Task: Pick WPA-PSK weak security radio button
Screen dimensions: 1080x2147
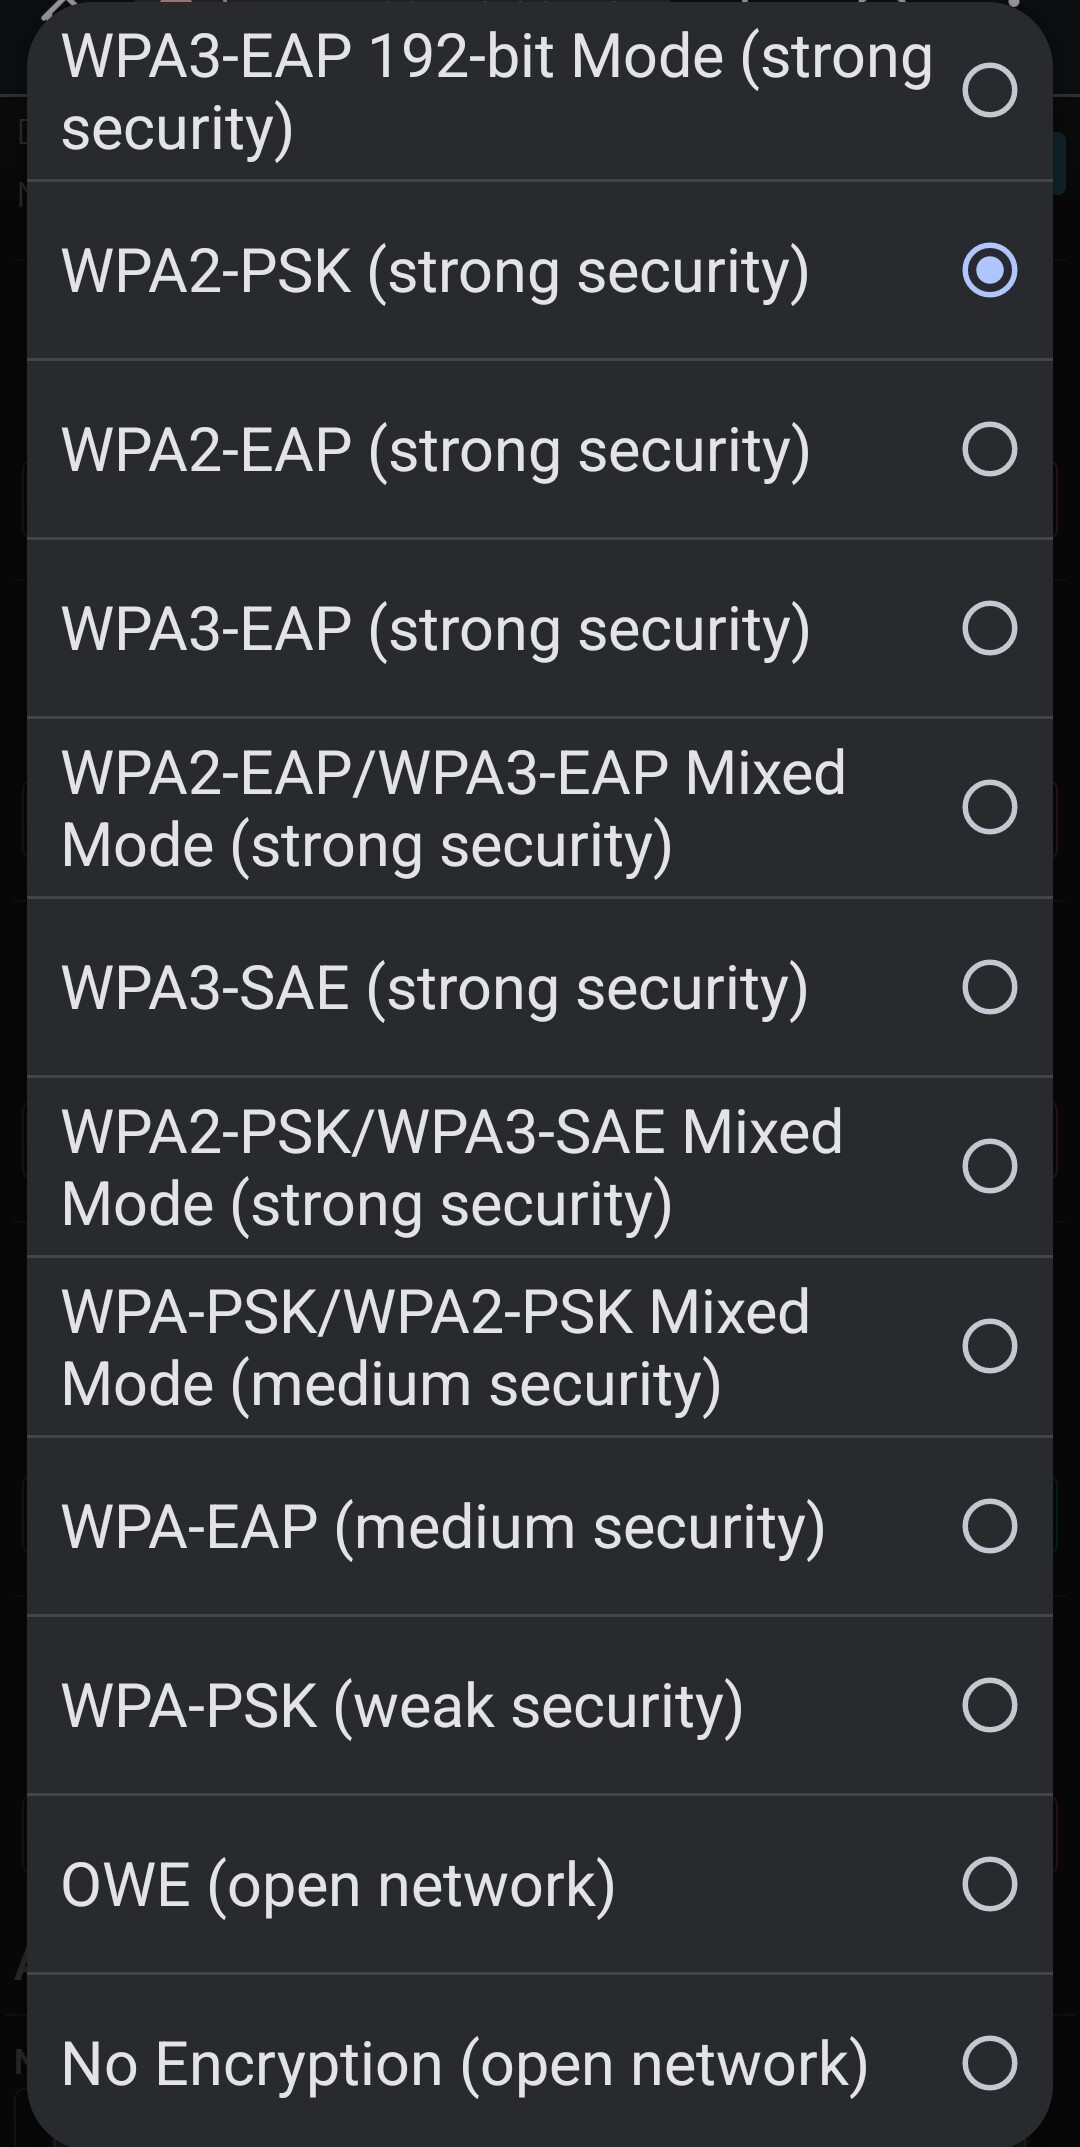Action: (x=989, y=1705)
